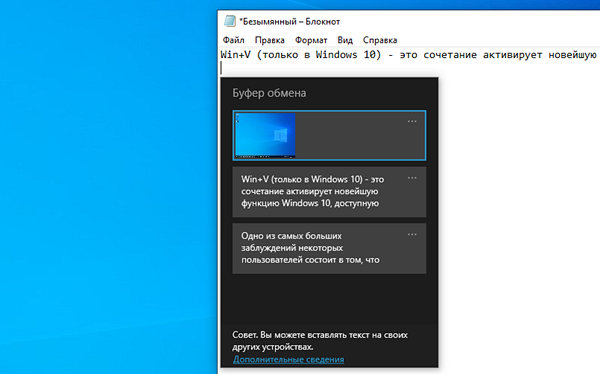
Task: Open options for the 'Одно из самых' entry
Action: click(x=412, y=235)
